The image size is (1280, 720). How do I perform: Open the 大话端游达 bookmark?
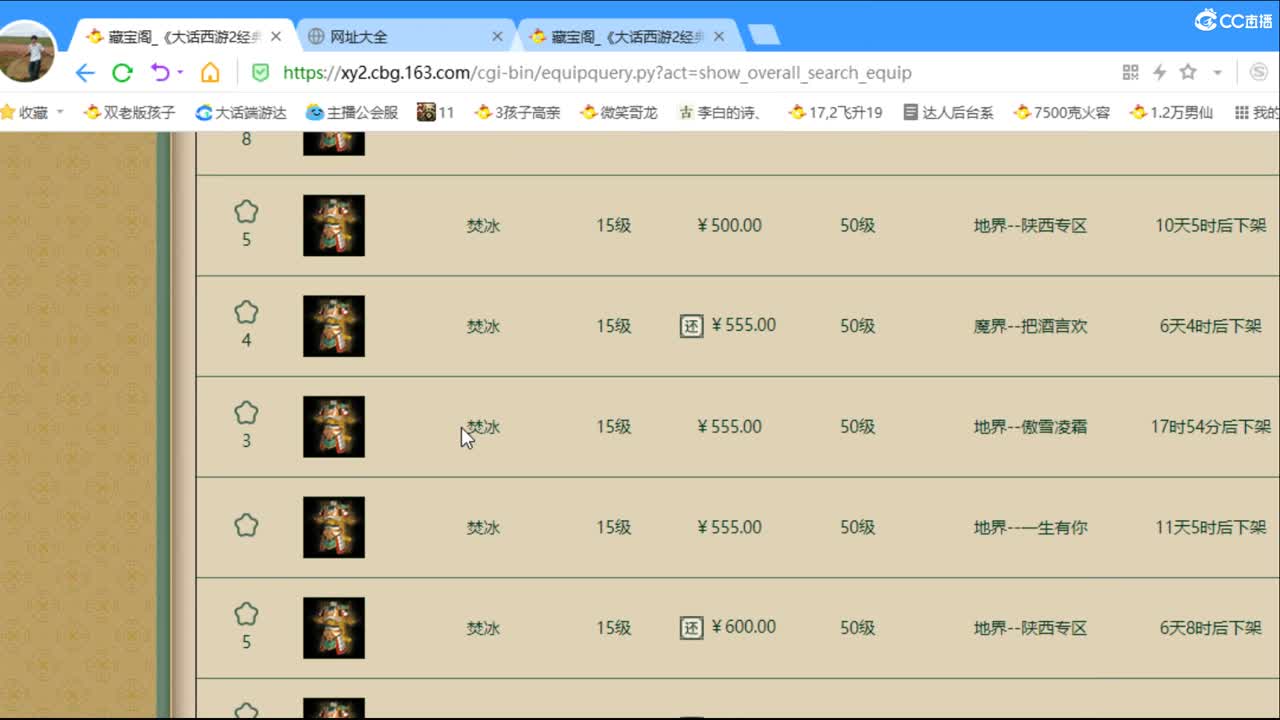241,112
